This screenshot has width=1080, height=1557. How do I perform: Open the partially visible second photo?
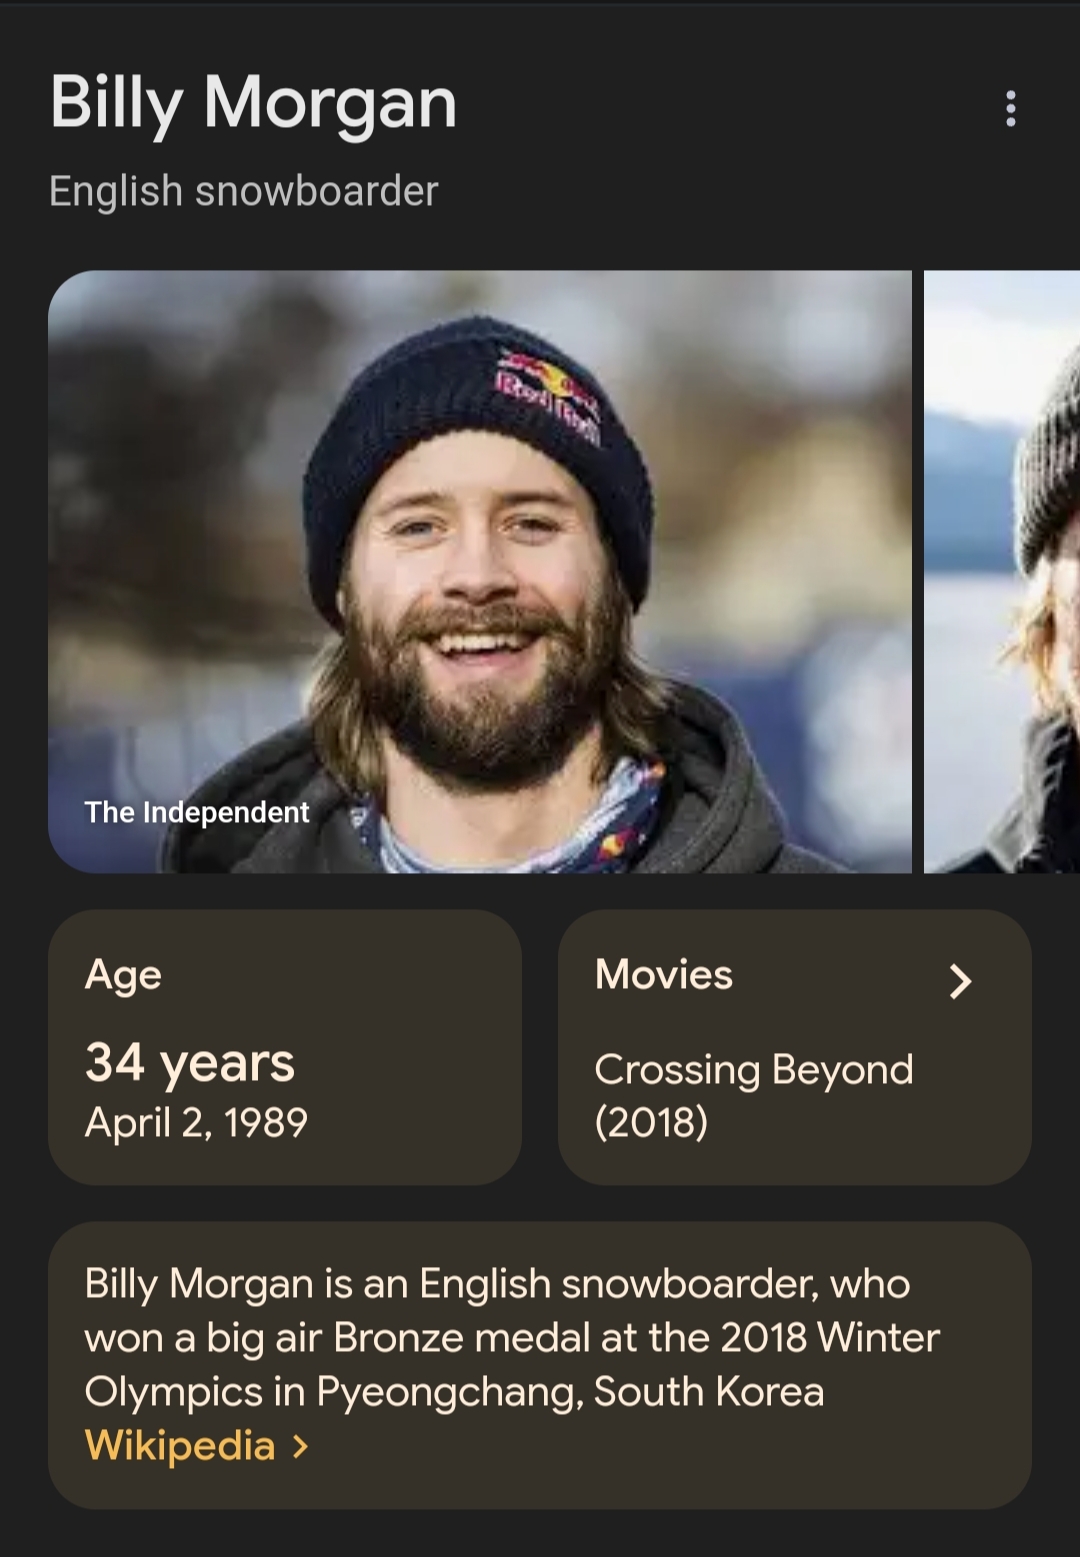click(x=1002, y=570)
